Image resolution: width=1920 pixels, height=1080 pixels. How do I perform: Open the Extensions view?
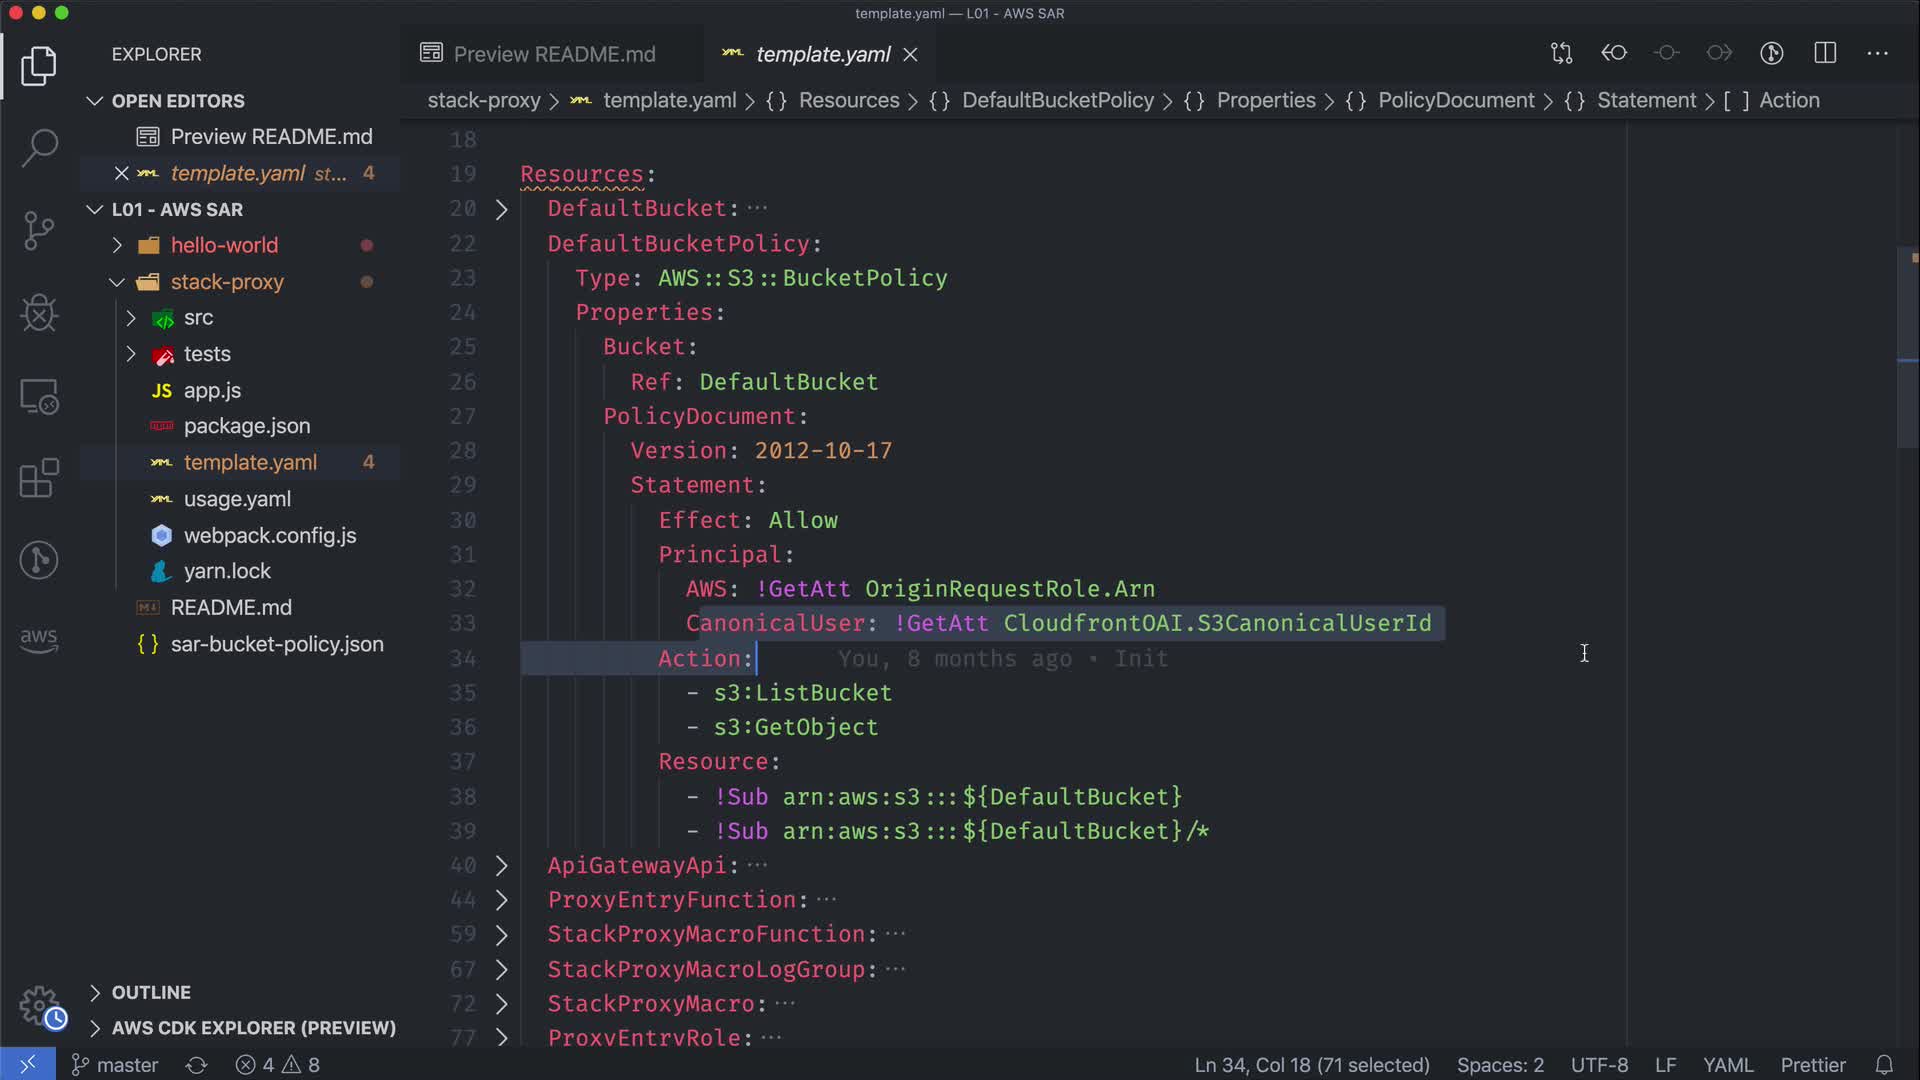39,479
